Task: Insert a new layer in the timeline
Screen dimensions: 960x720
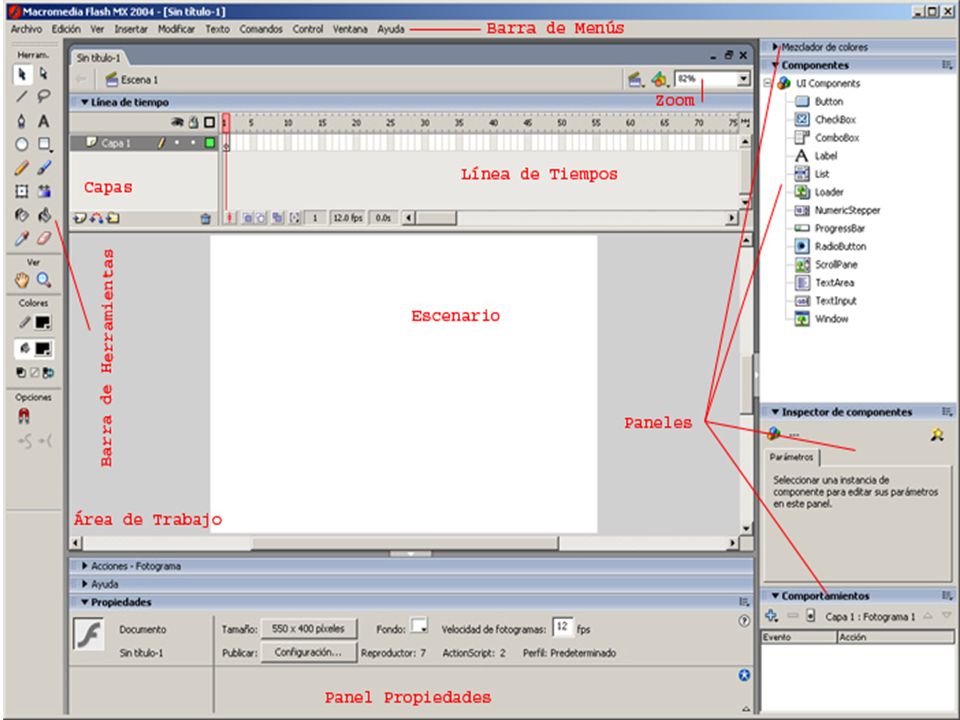Action: (80, 218)
